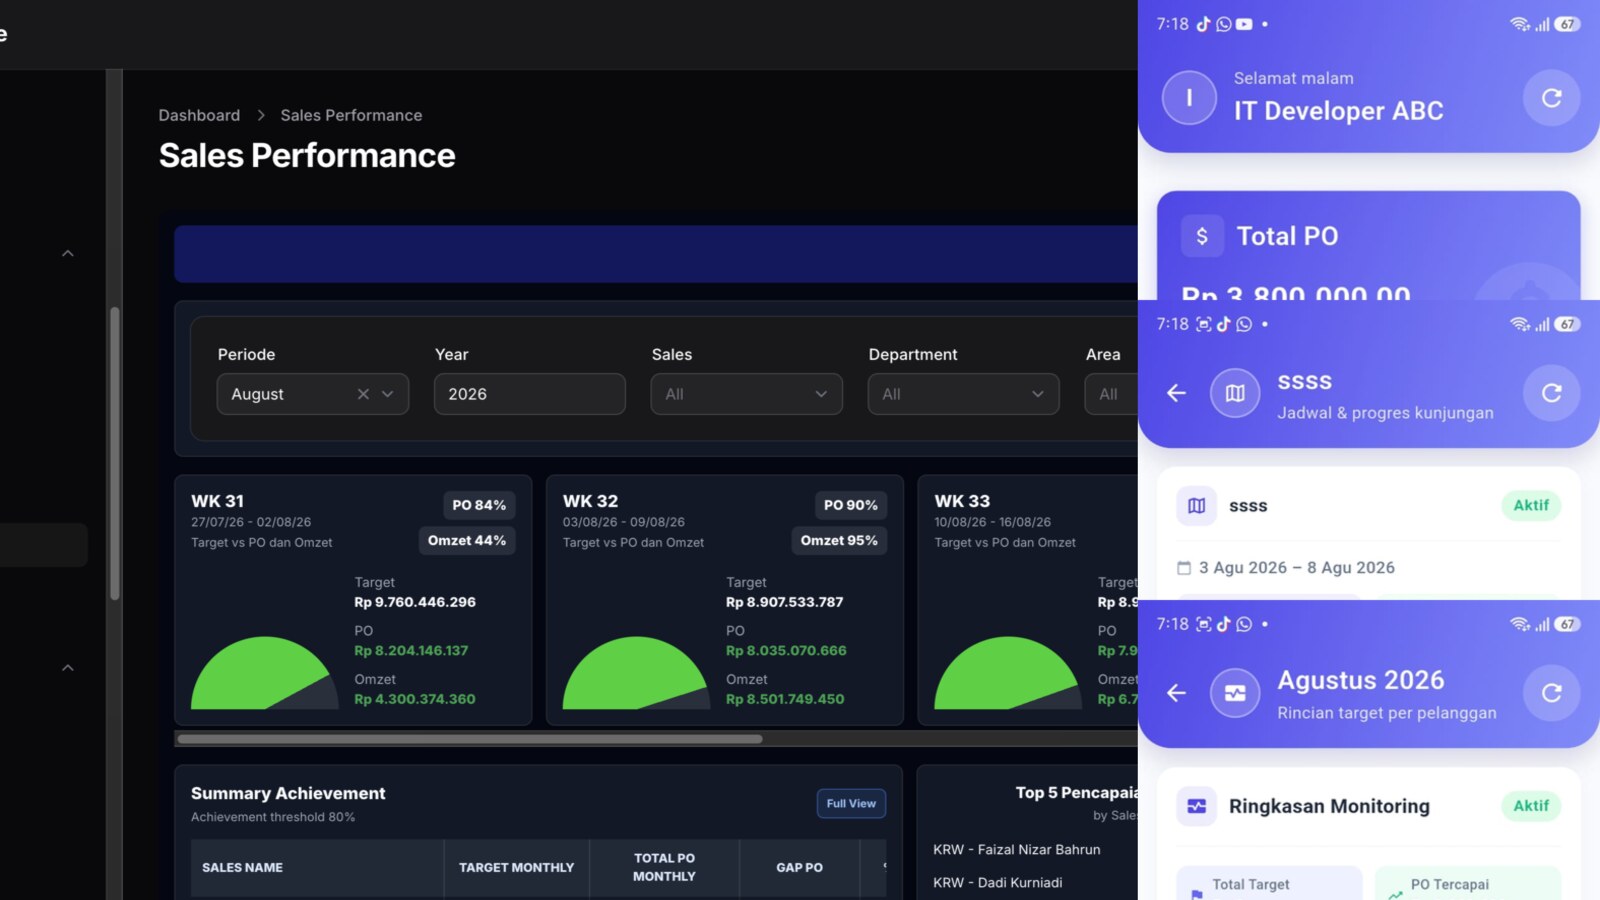Refresh the IT Developer ABC home screen

coord(1551,98)
